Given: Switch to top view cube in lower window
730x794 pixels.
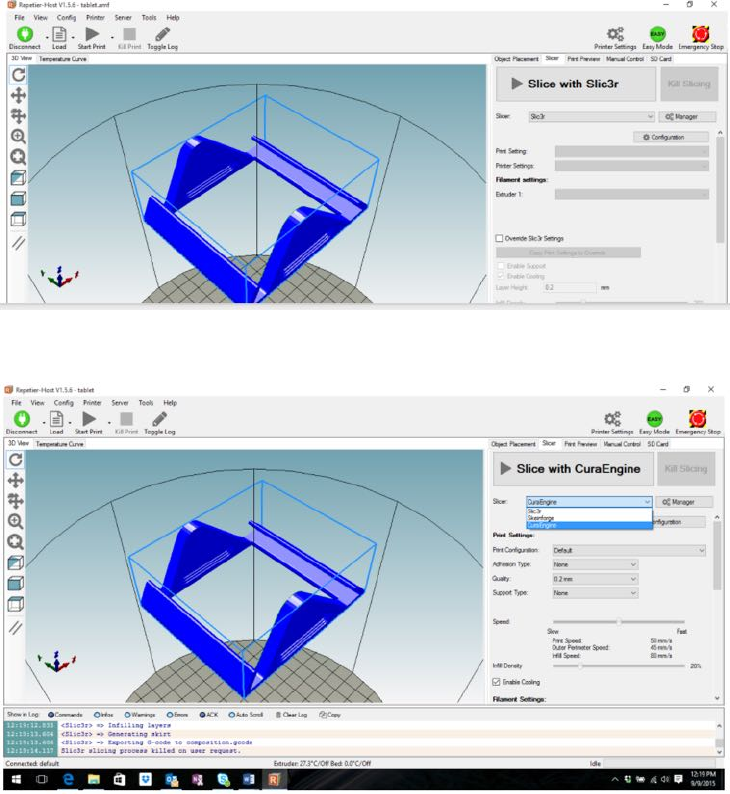Looking at the screenshot, I should pyautogui.click(x=16, y=604).
